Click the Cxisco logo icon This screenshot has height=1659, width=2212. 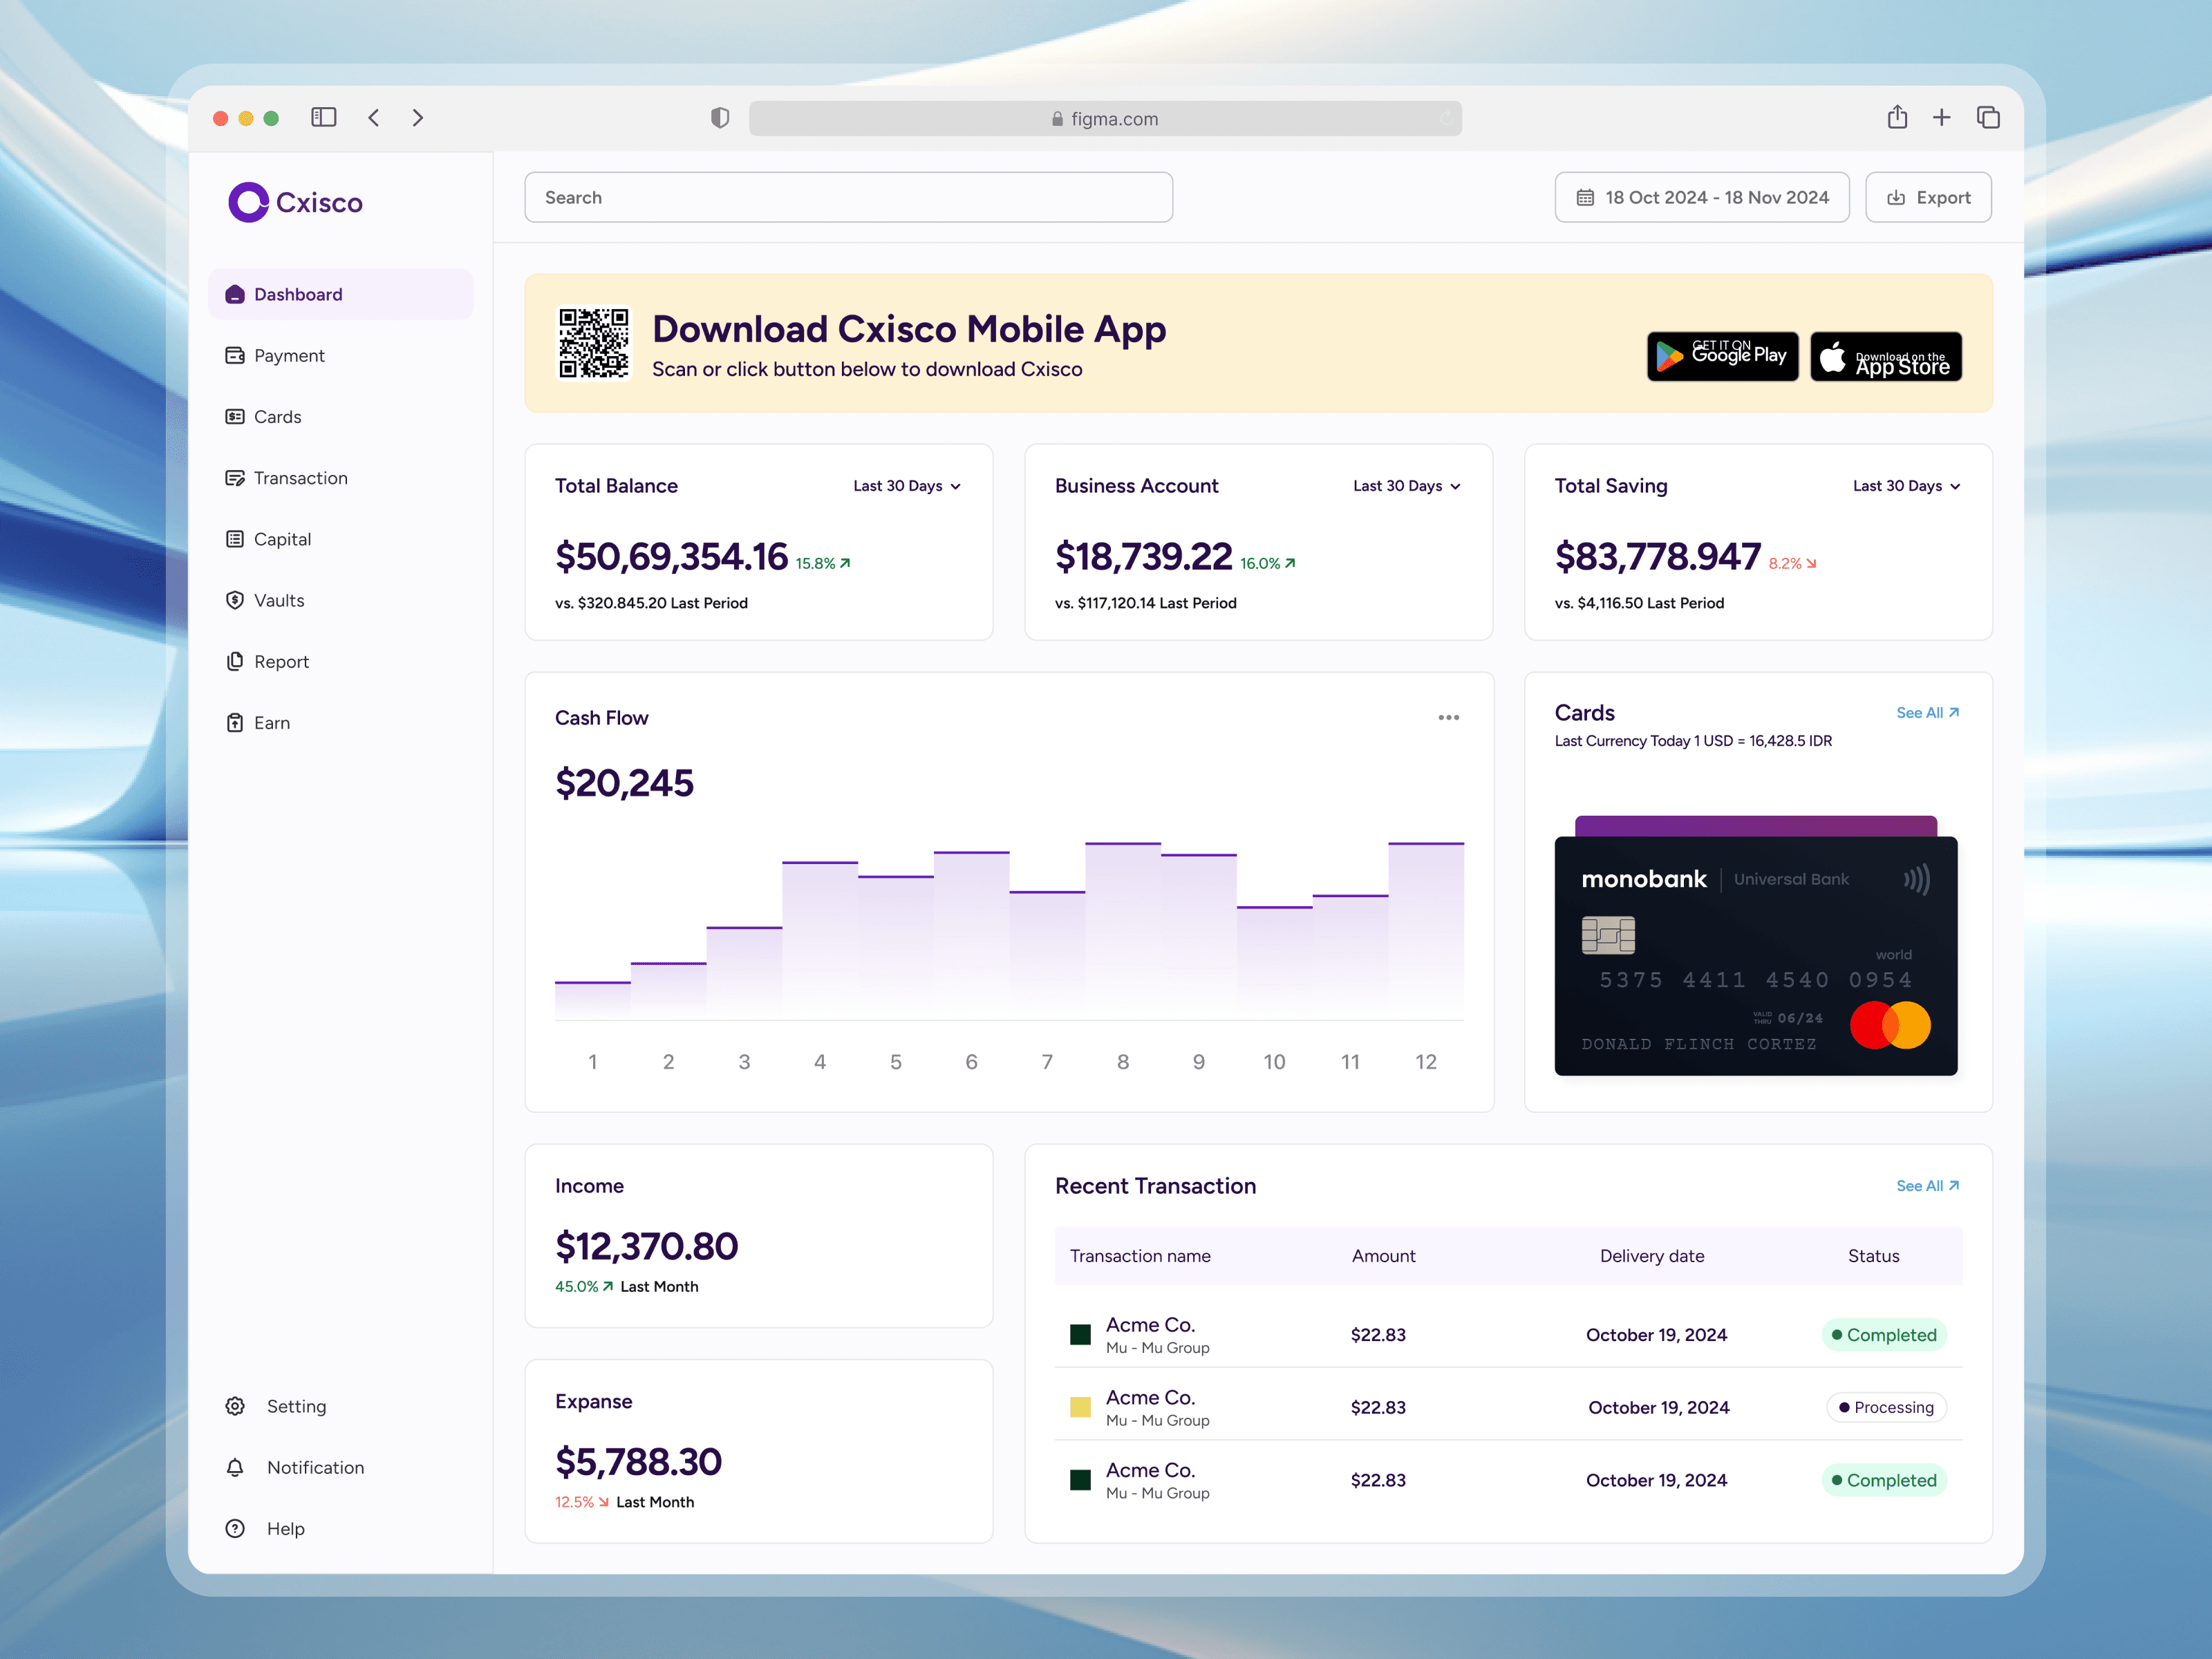pyautogui.click(x=248, y=202)
